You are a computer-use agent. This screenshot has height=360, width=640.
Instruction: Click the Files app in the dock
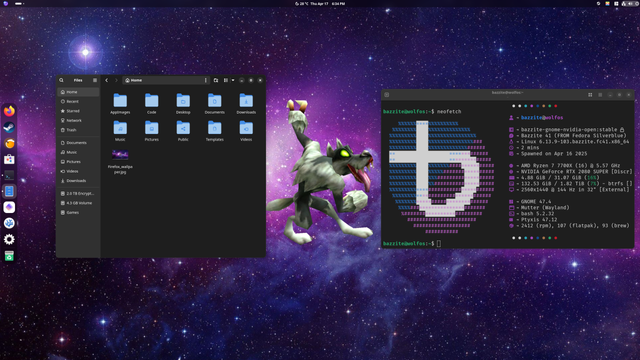click(9, 191)
